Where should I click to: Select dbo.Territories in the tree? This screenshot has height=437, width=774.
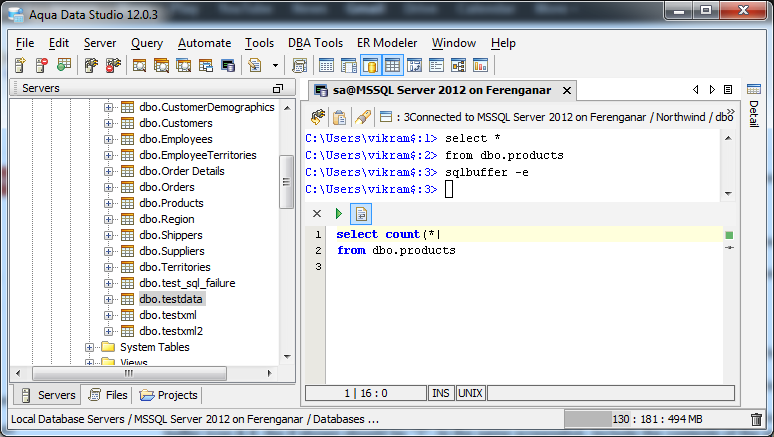click(175, 267)
